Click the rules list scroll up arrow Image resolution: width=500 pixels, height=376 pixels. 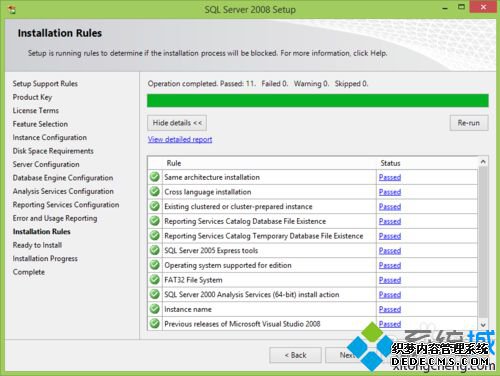click(483, 162)
